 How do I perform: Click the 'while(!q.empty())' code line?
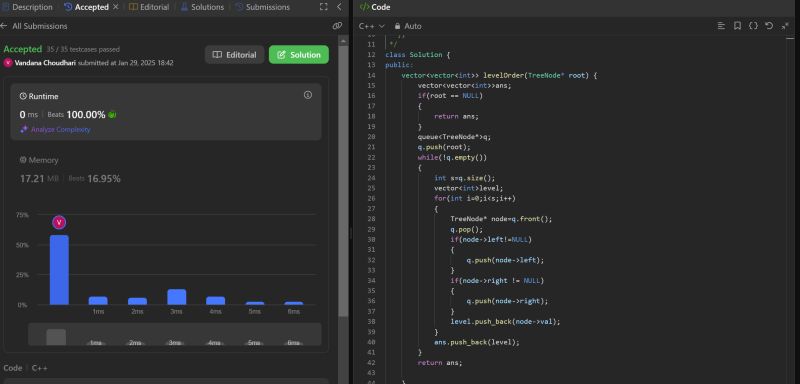(452, 158)
